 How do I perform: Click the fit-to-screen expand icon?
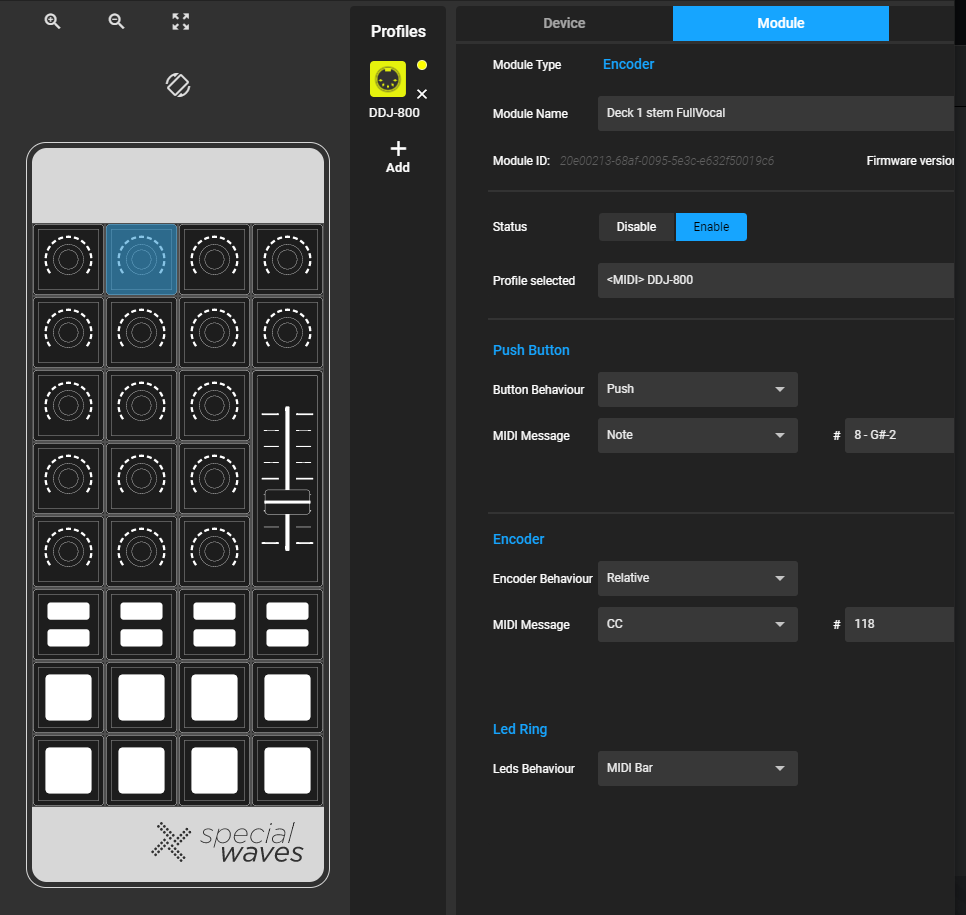pos(181,22)
